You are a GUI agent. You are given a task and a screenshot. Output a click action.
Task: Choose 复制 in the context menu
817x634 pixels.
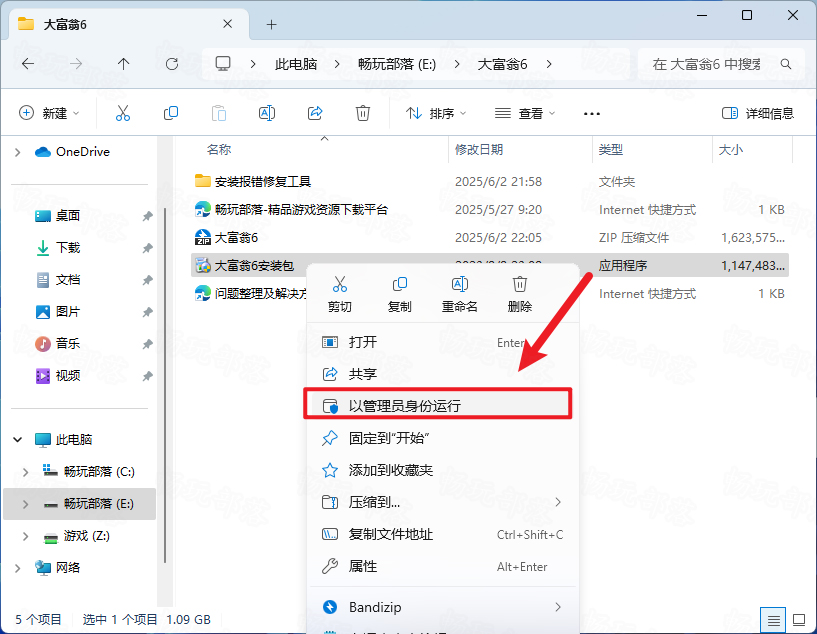pyautogui.click(x=400, y=293)
